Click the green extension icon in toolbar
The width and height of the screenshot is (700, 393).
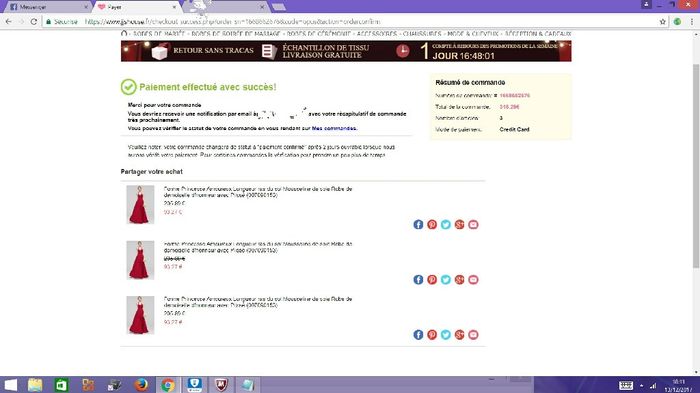[677, 21]
